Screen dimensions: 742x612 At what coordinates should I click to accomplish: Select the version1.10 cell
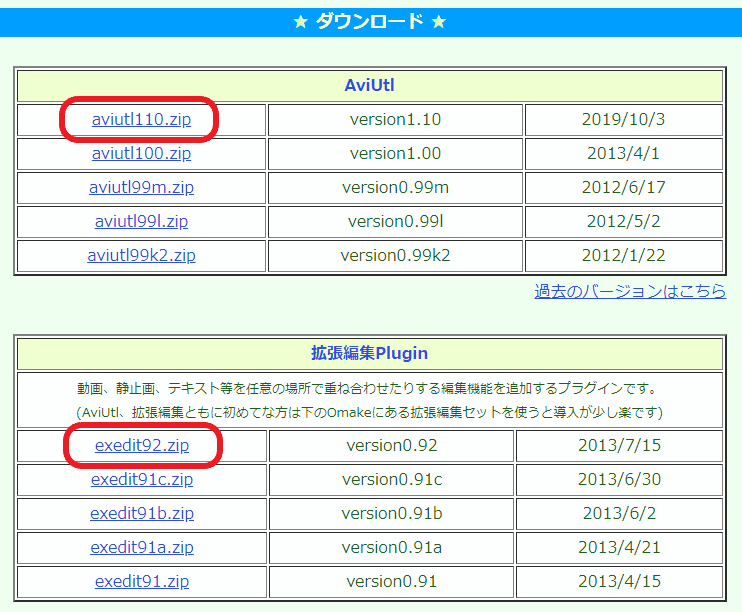395,119
